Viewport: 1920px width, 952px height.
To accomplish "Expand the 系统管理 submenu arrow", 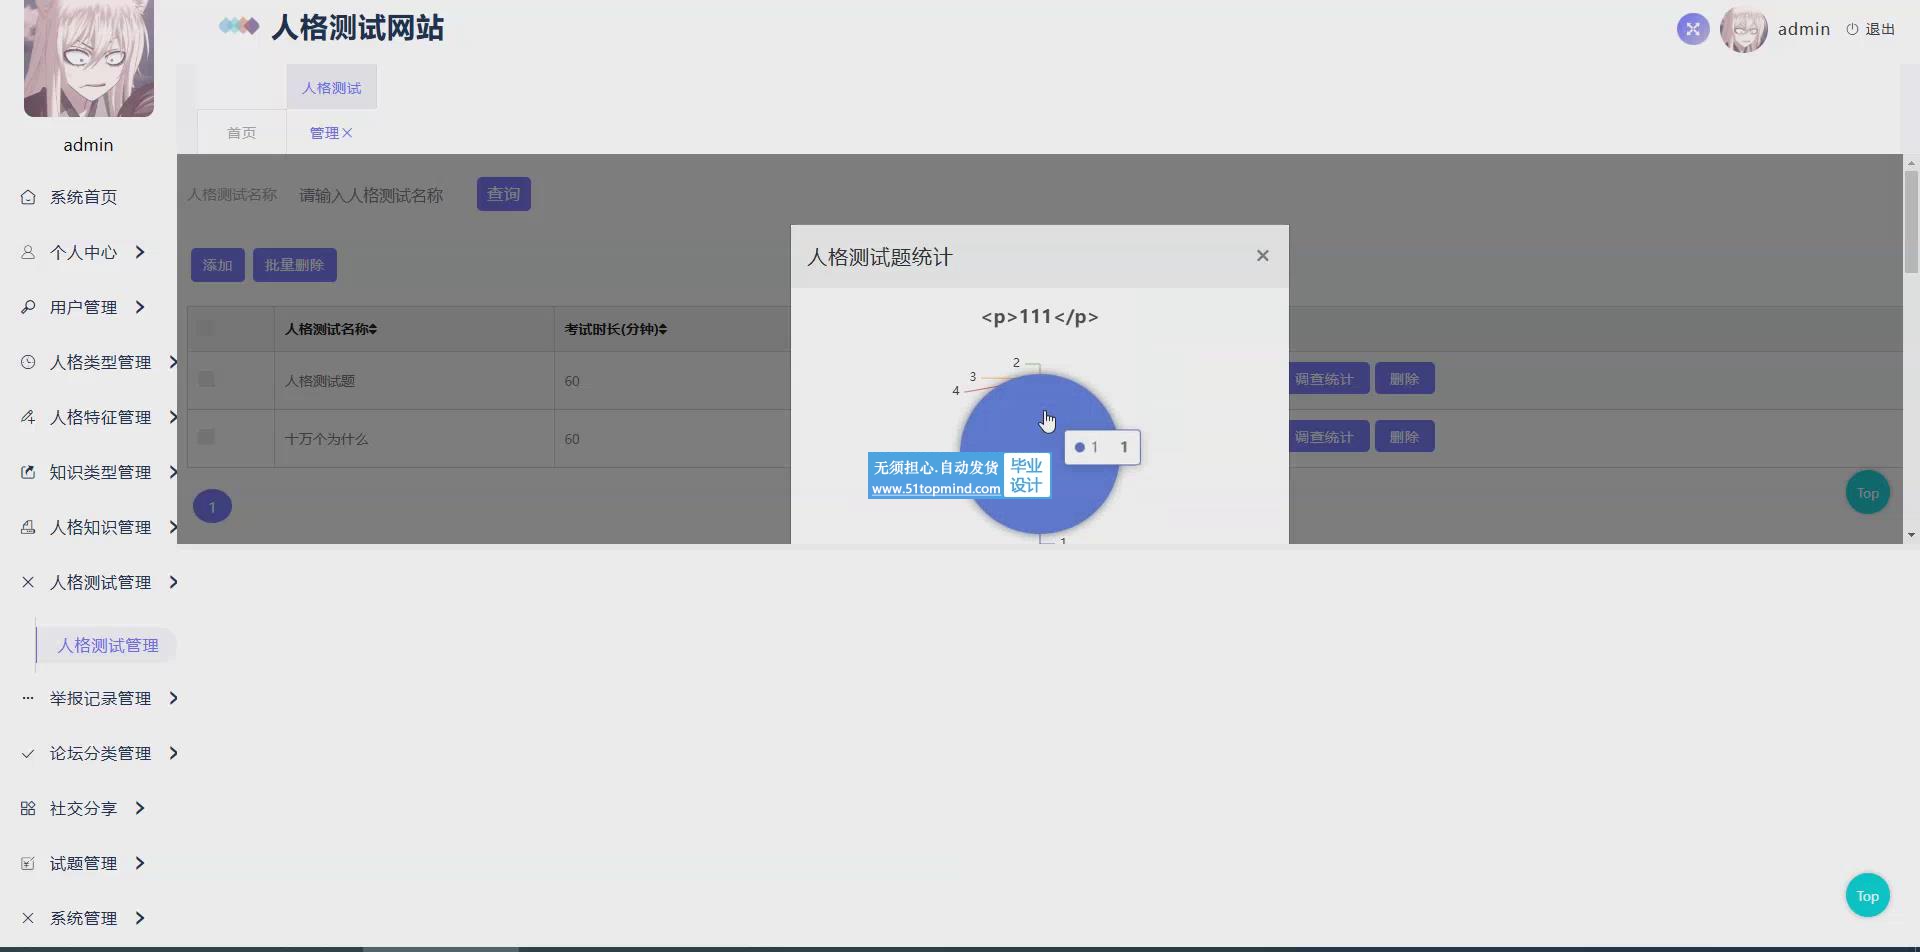I will tap(140, 918).
